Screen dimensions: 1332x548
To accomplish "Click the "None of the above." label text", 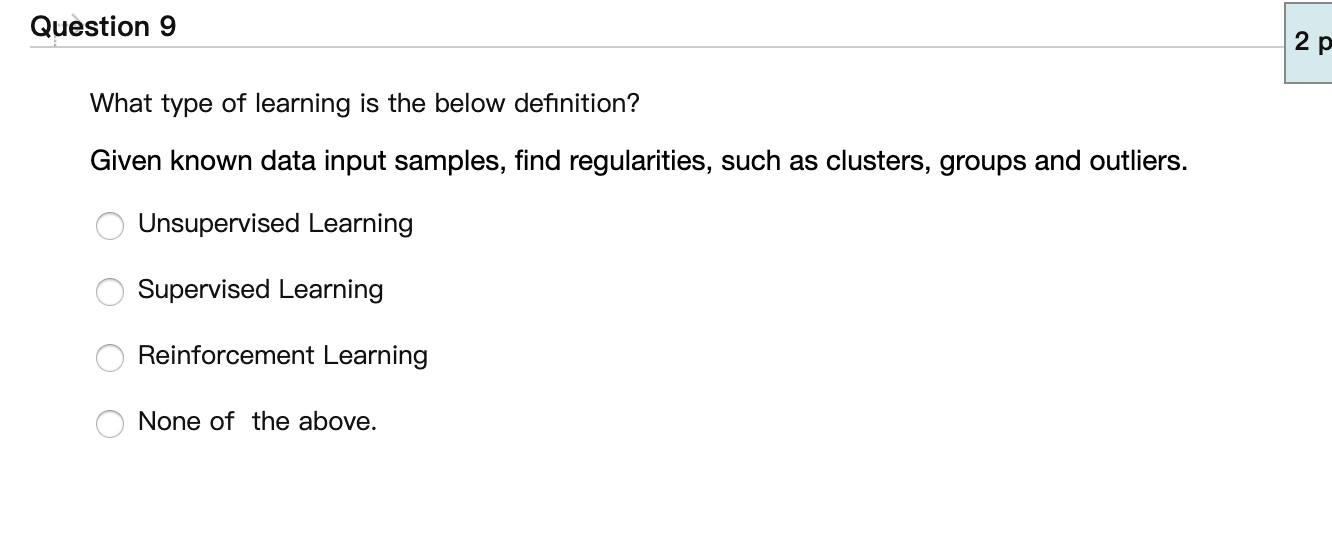I will 257,421.
